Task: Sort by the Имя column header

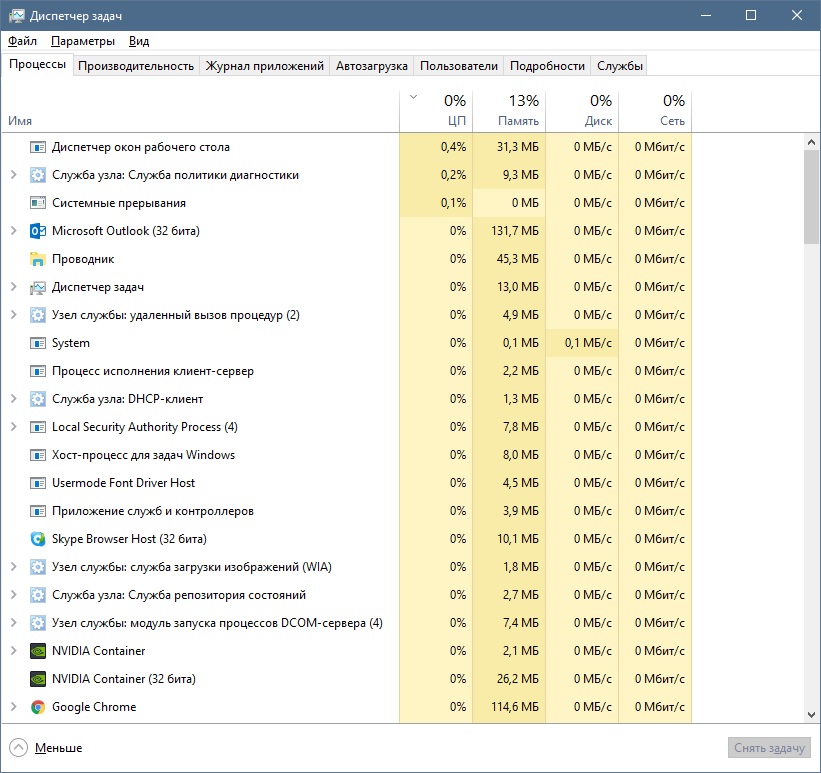Action: click(201, 111)
